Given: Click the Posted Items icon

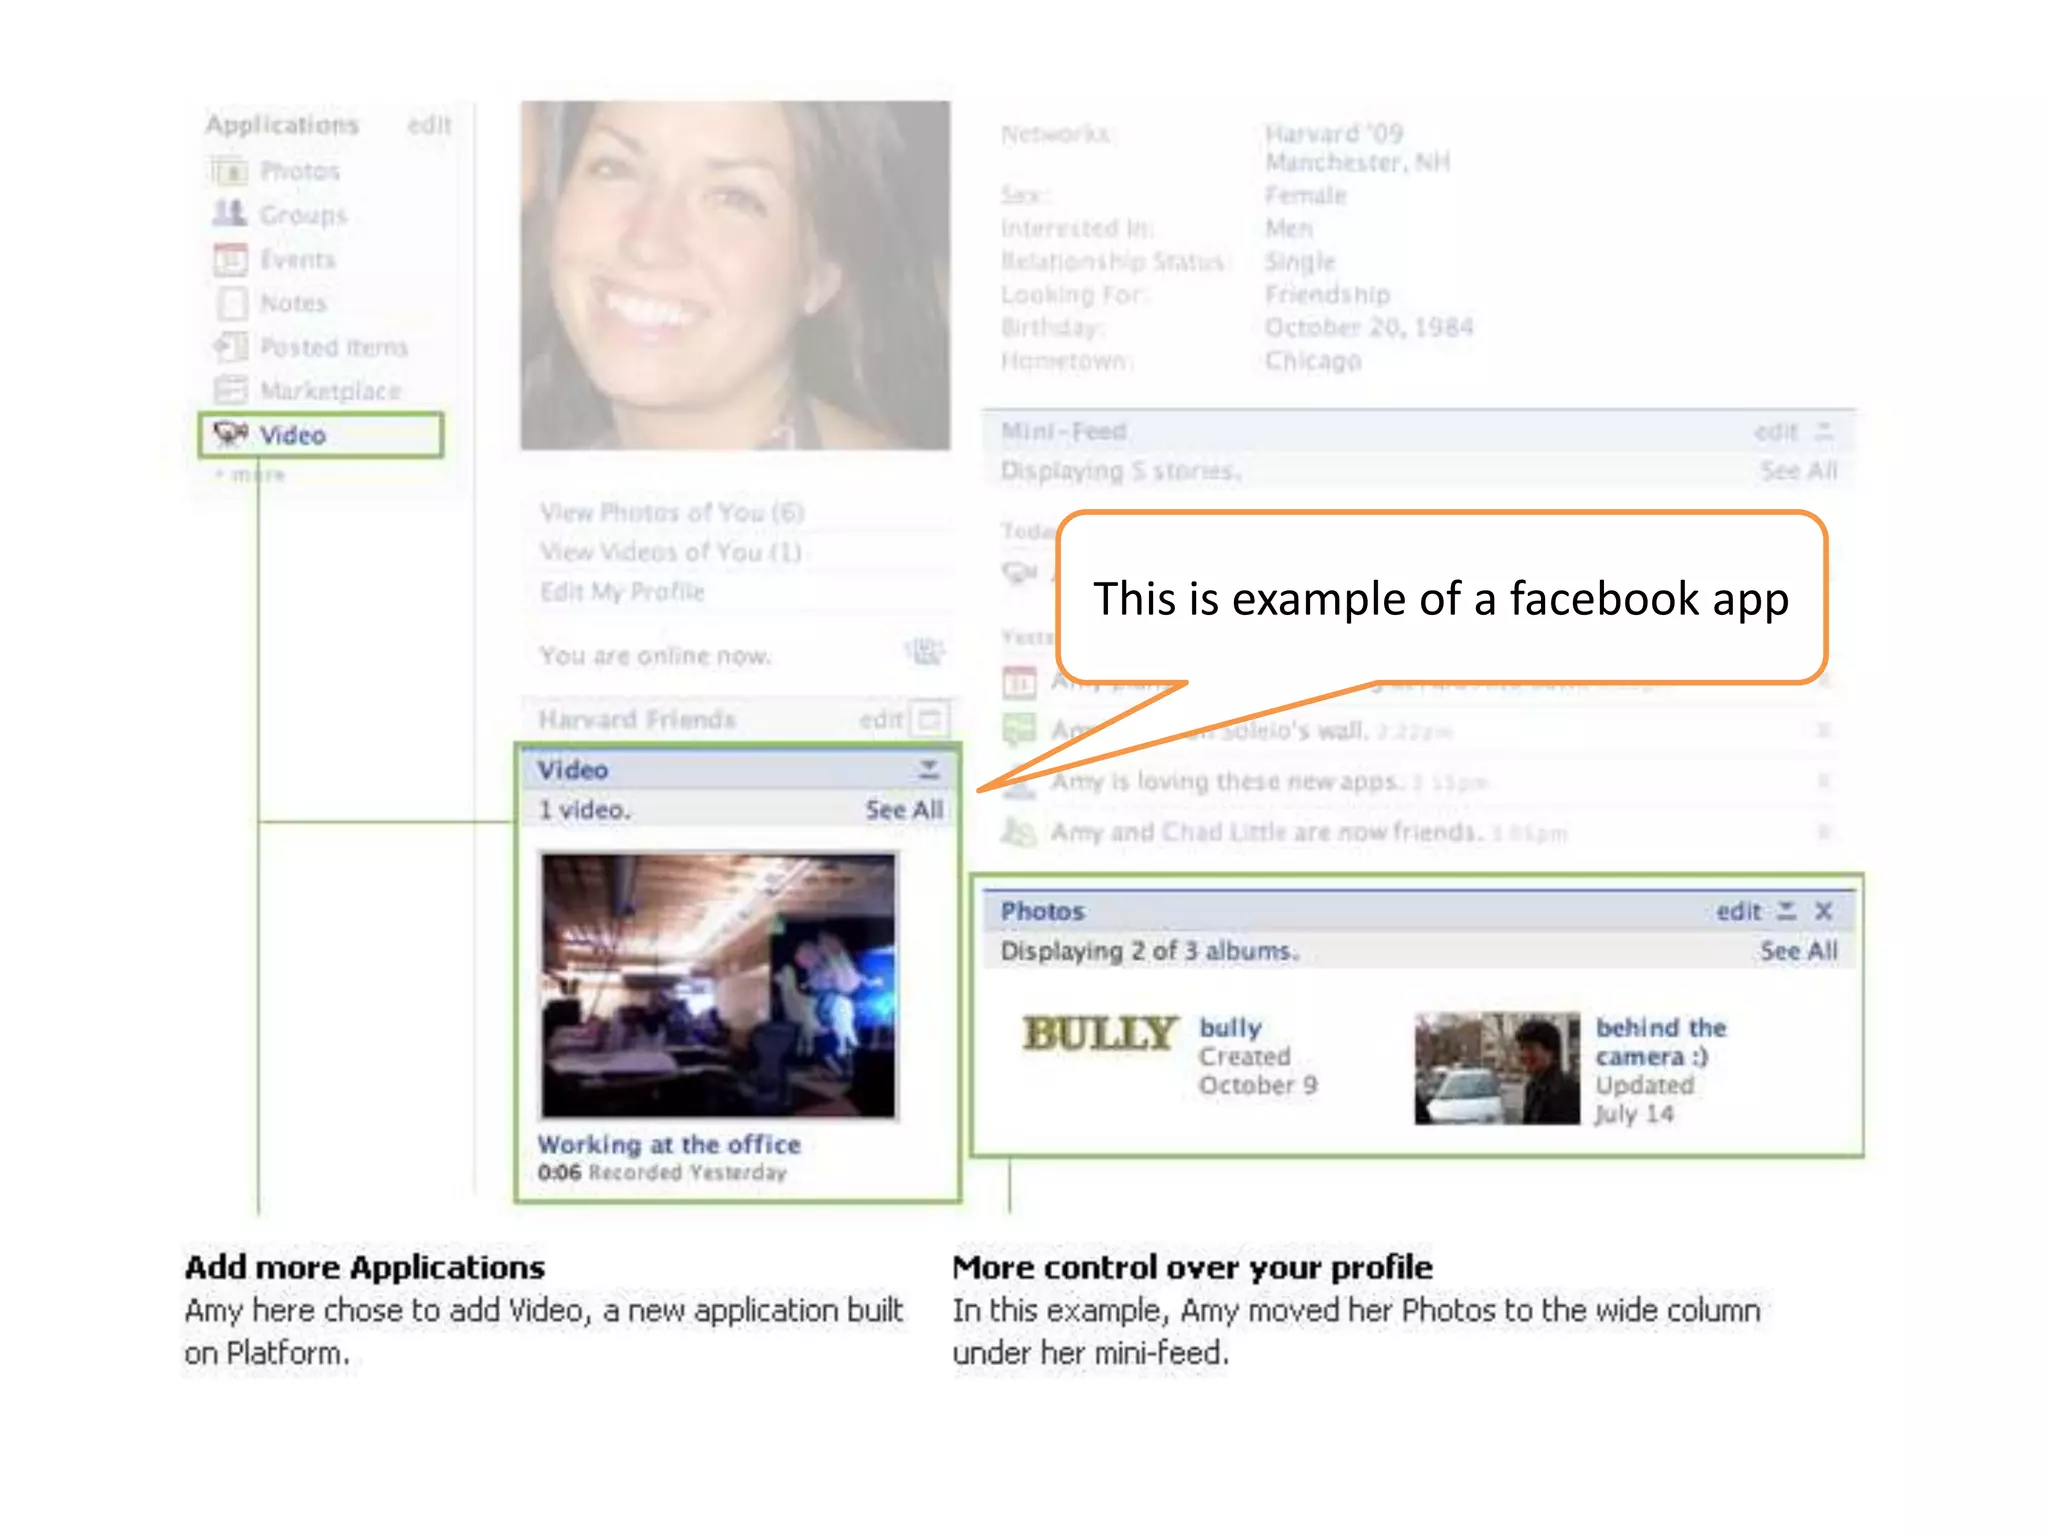Looking at the screenshot, I should [230, 347].
